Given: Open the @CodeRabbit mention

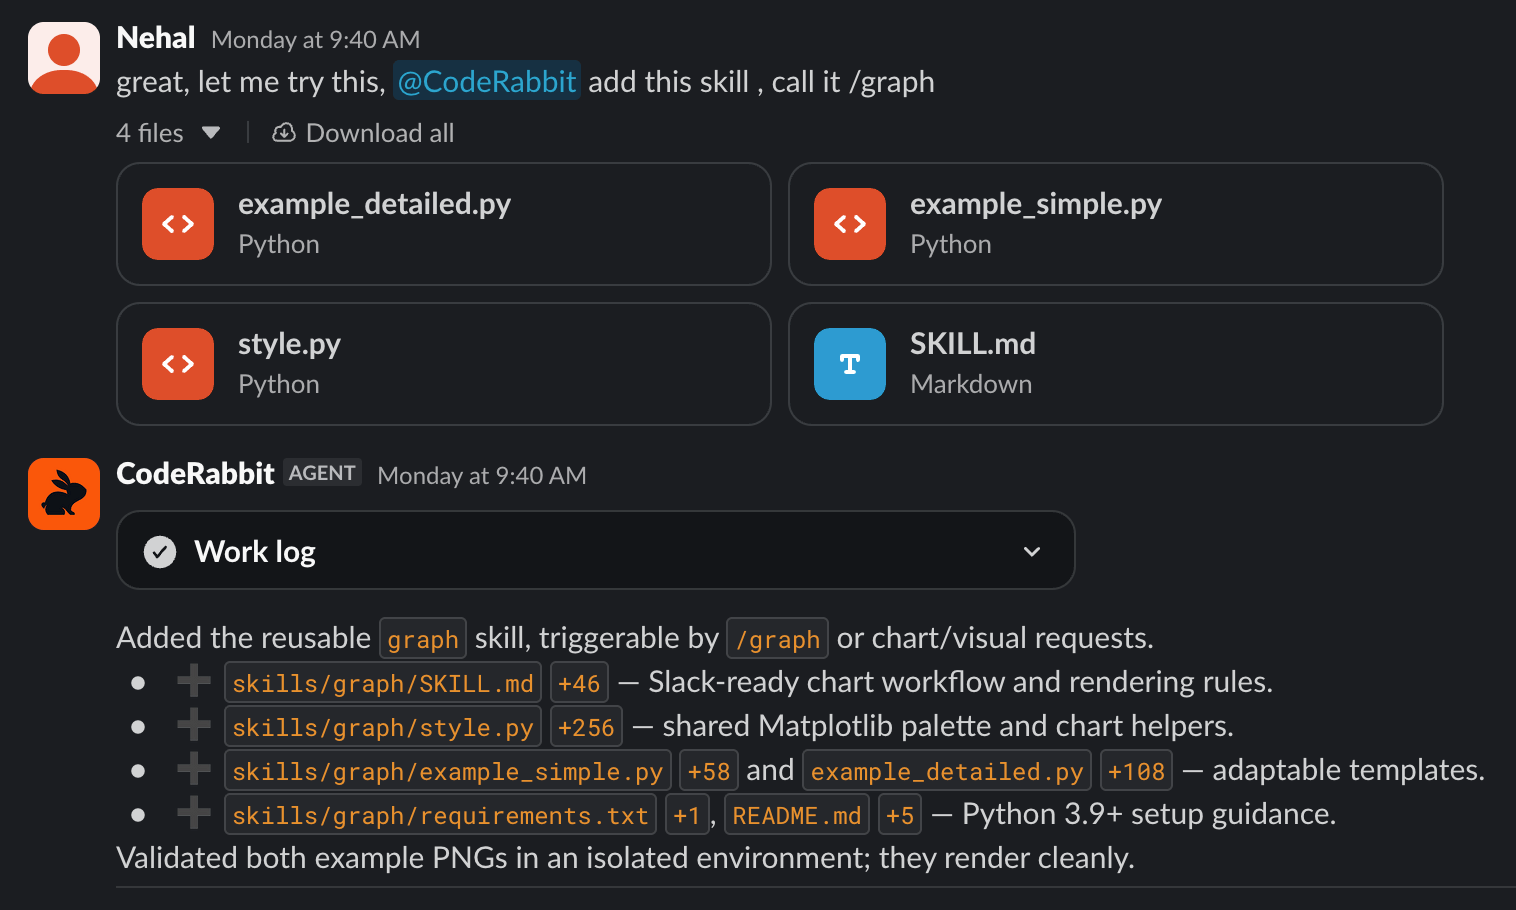Looking at the screenshot, I should click(x=487, y=81).
